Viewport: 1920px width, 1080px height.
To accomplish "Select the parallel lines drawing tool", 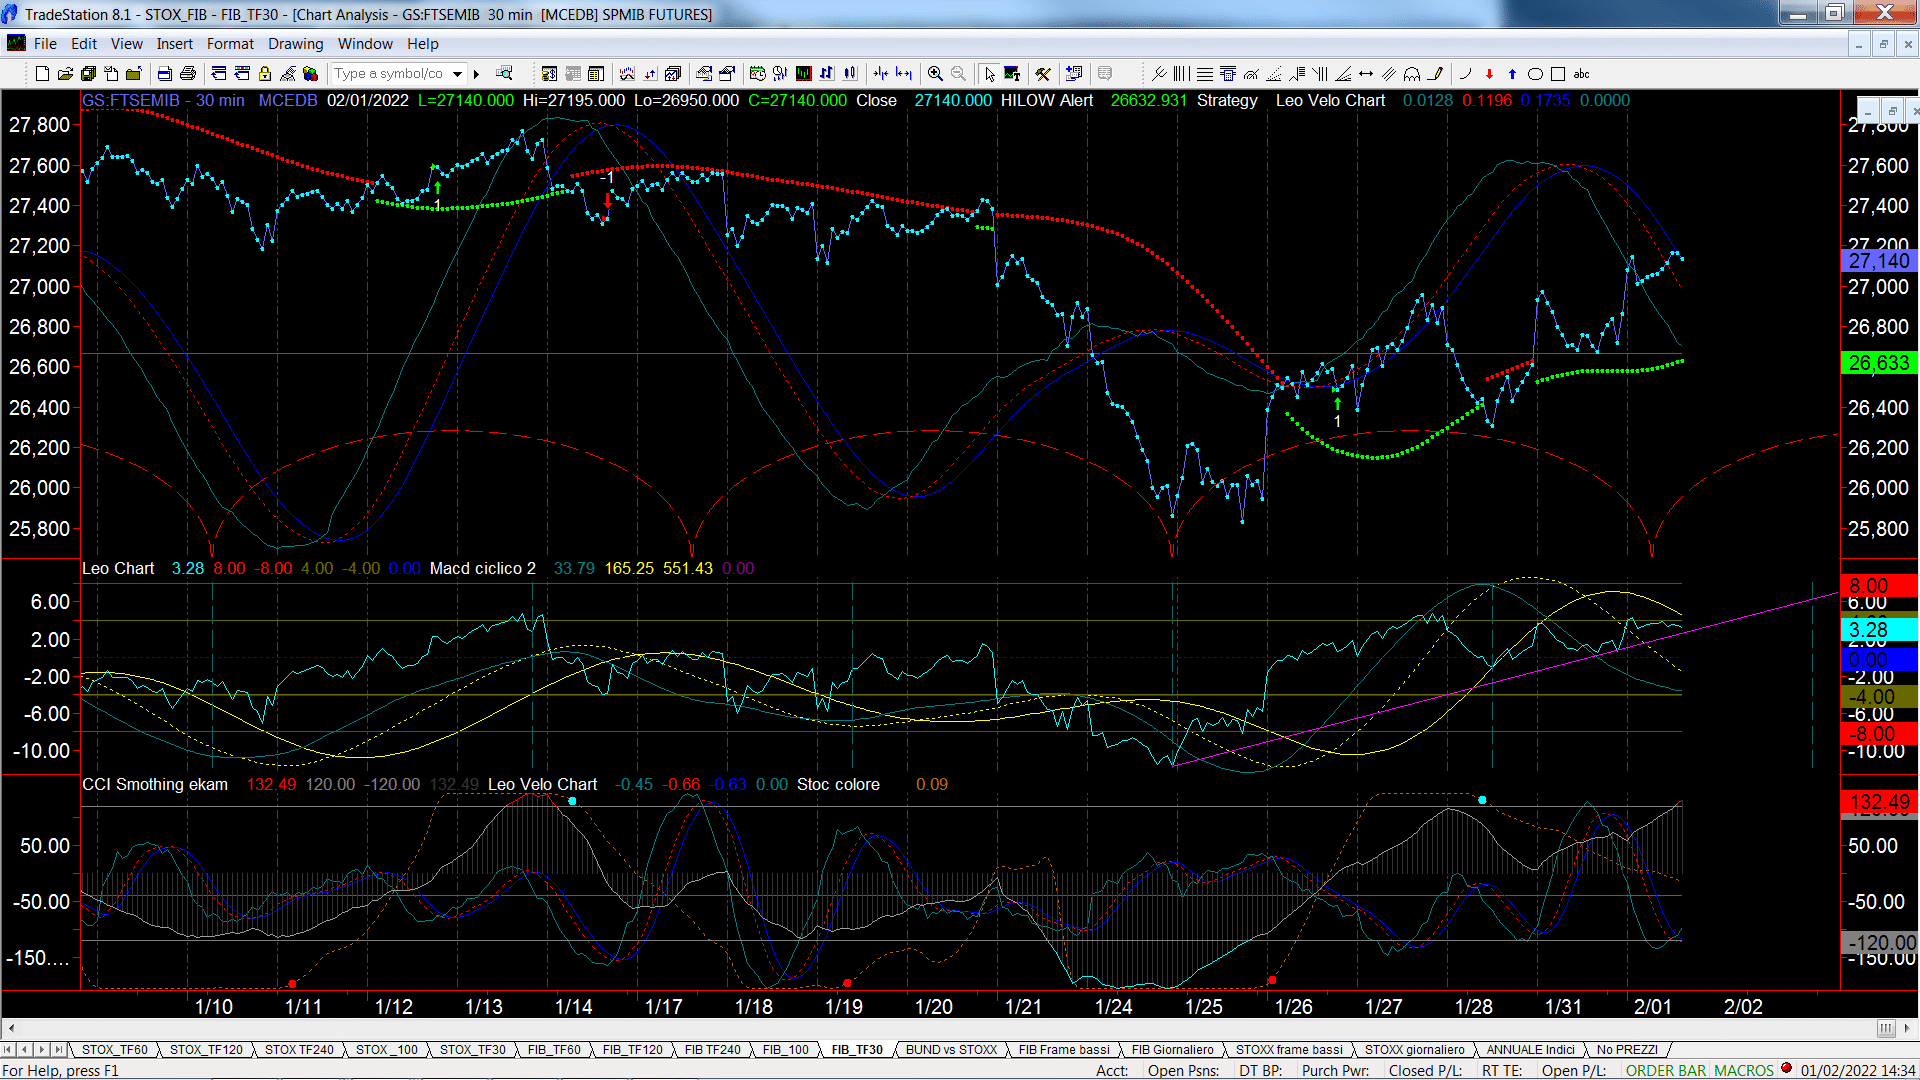I will click(x=1389, y=74).
